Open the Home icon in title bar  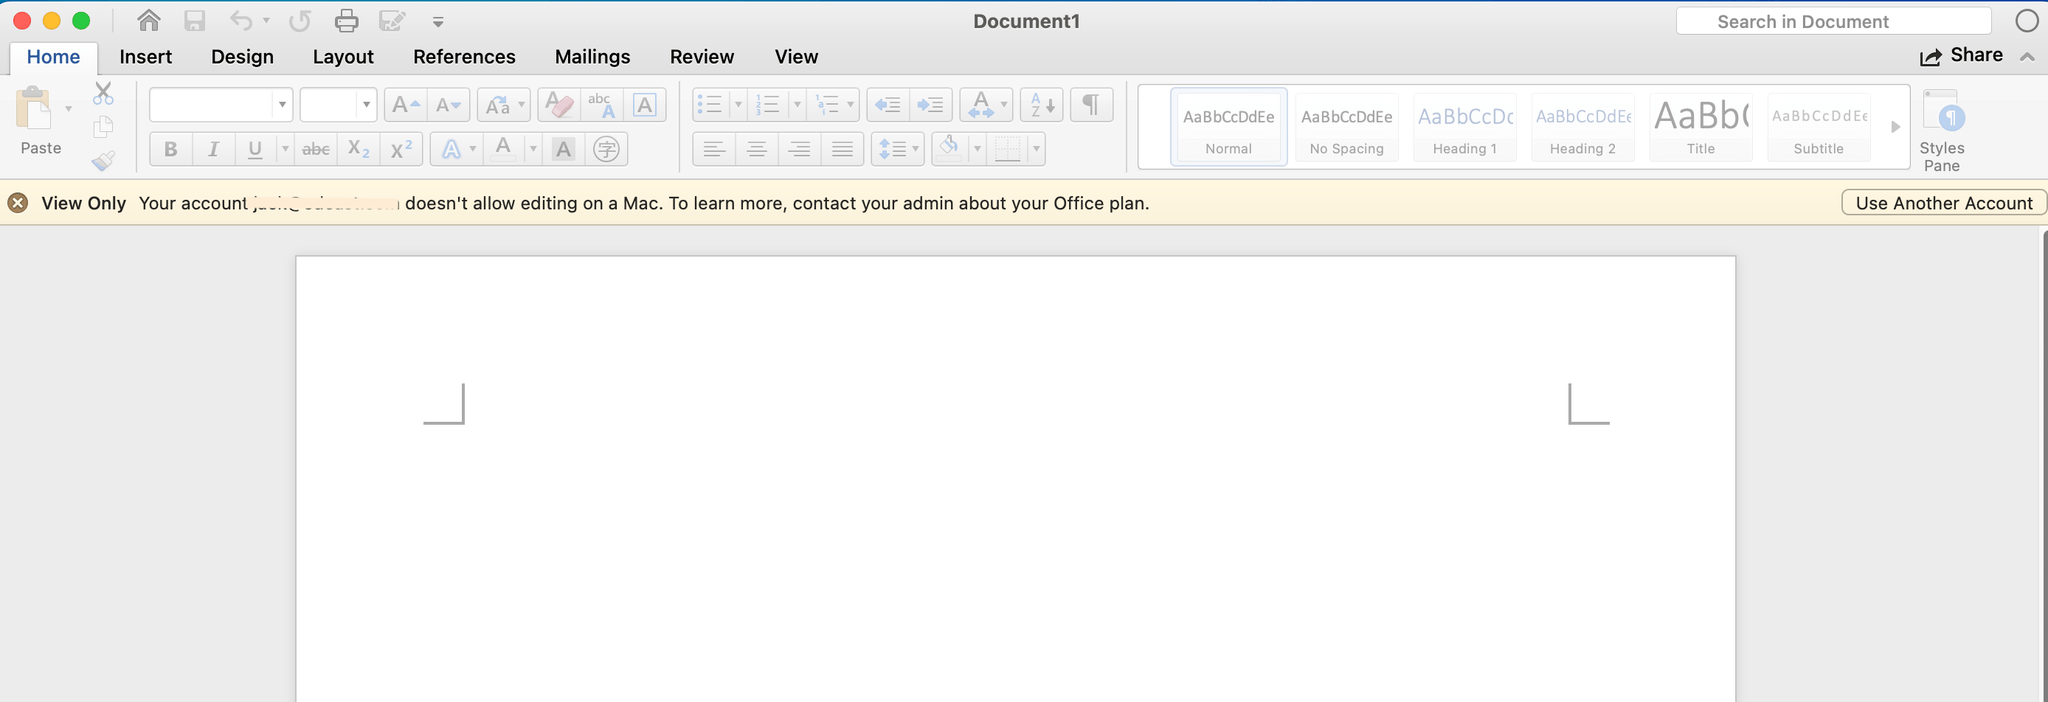[x=149, y=20]
